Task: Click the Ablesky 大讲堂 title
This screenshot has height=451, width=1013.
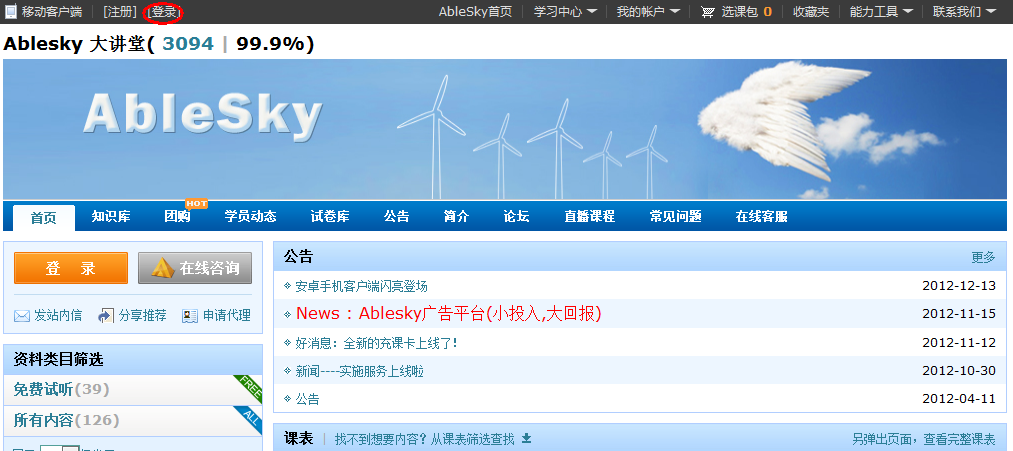Action: click(75, 44)
